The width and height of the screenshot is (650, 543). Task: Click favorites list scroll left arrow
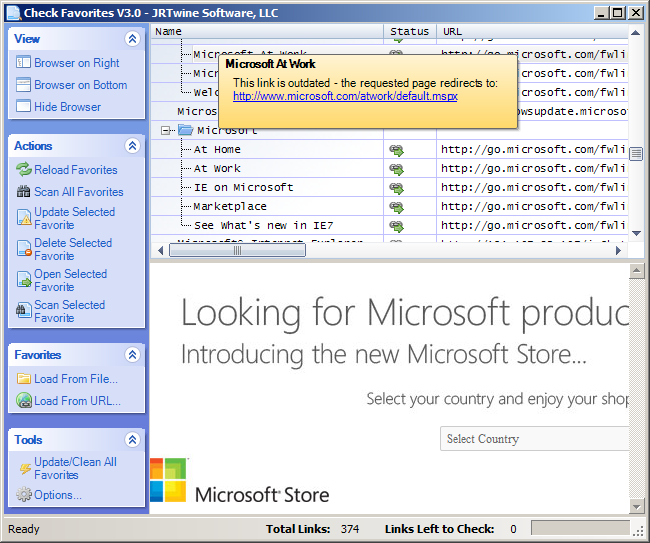161,250
